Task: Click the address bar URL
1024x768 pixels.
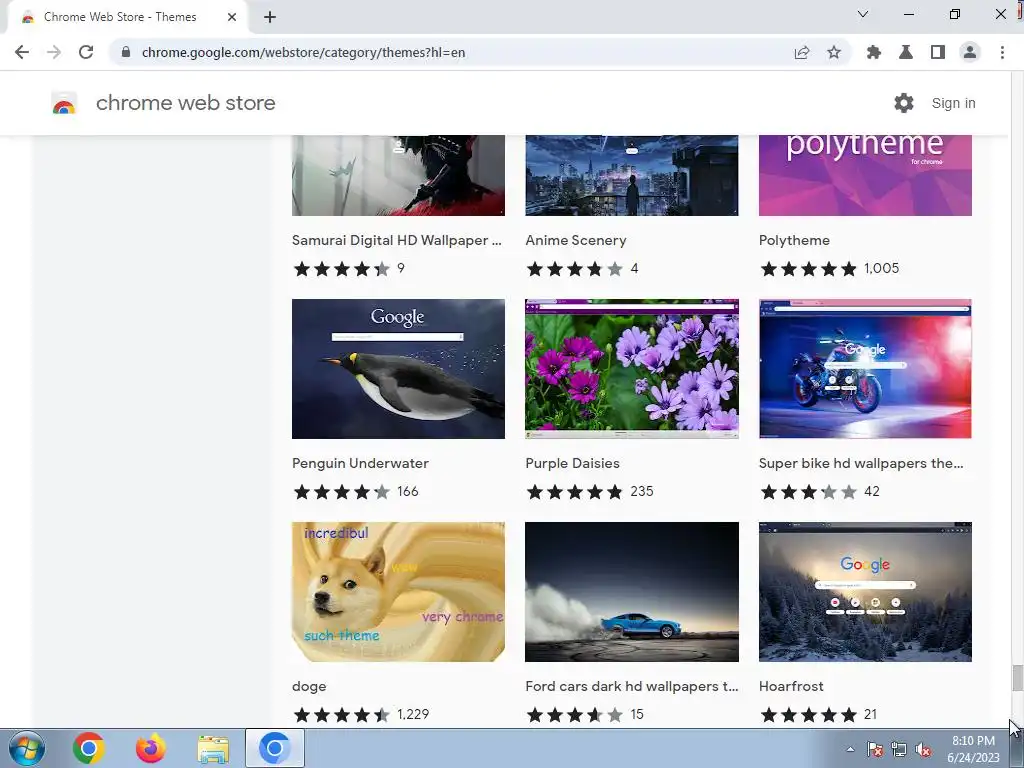Action: (x=303, y=52)
